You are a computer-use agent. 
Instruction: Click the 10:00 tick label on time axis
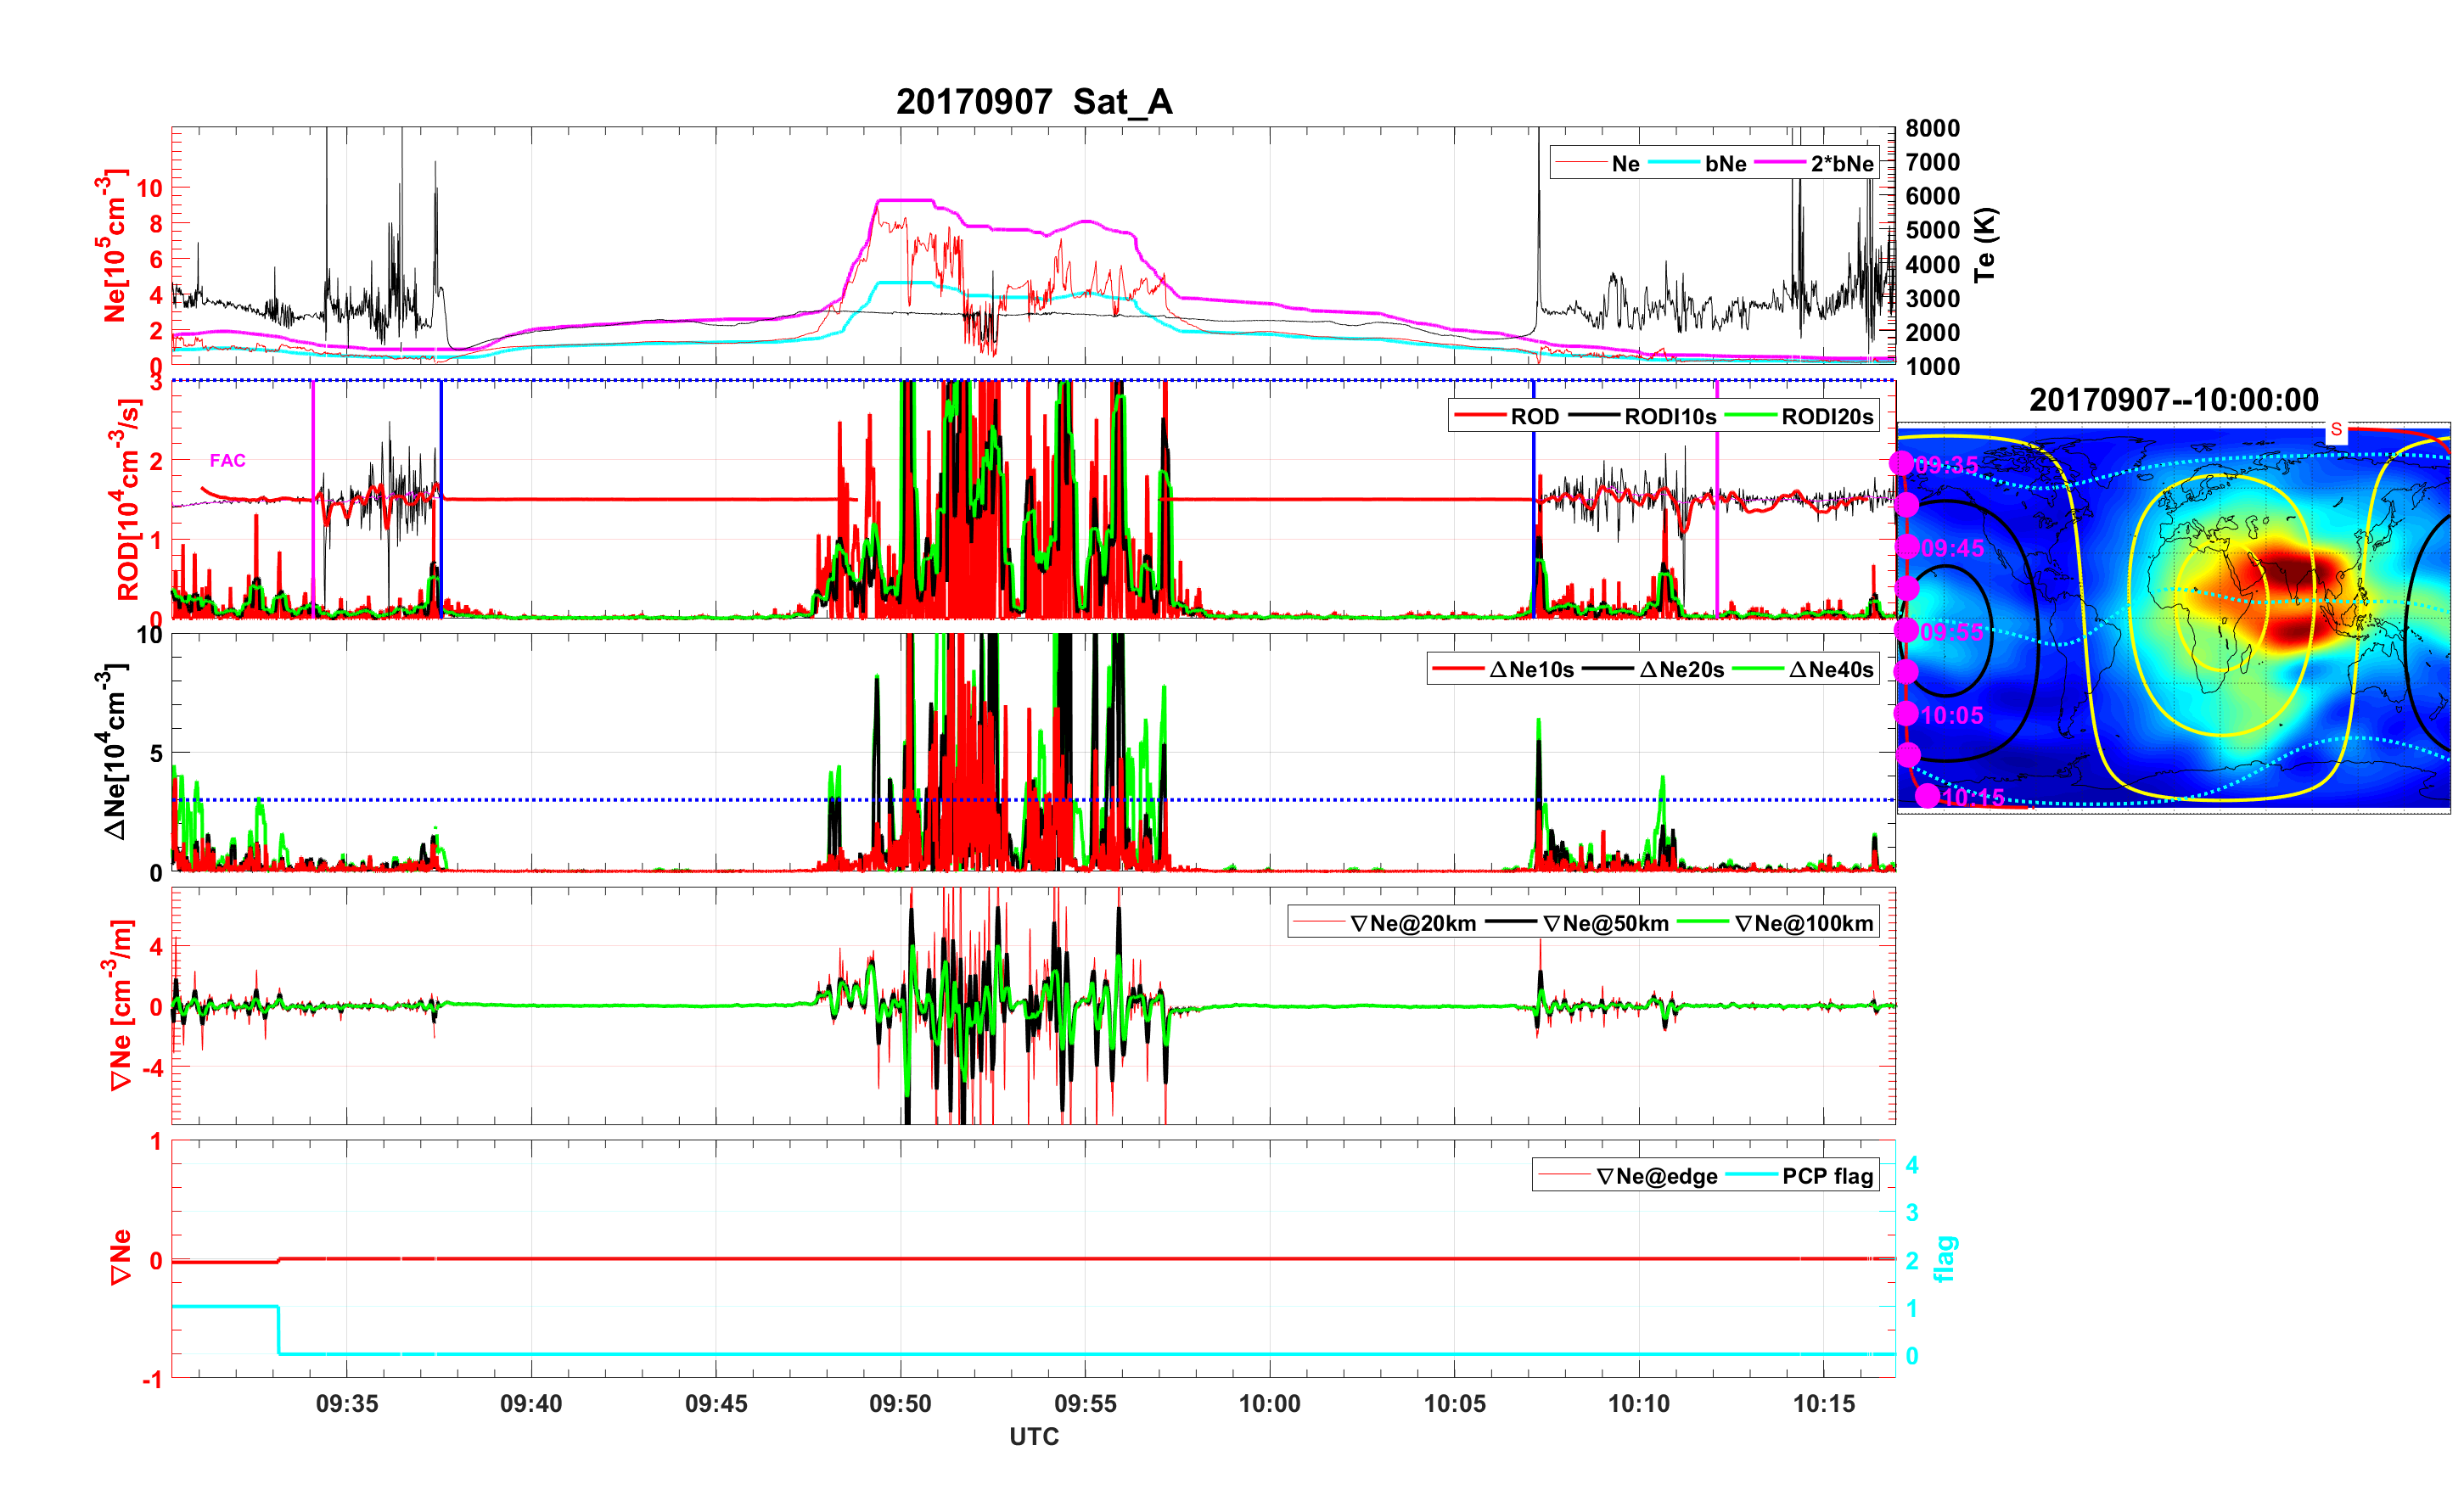1269,1404
